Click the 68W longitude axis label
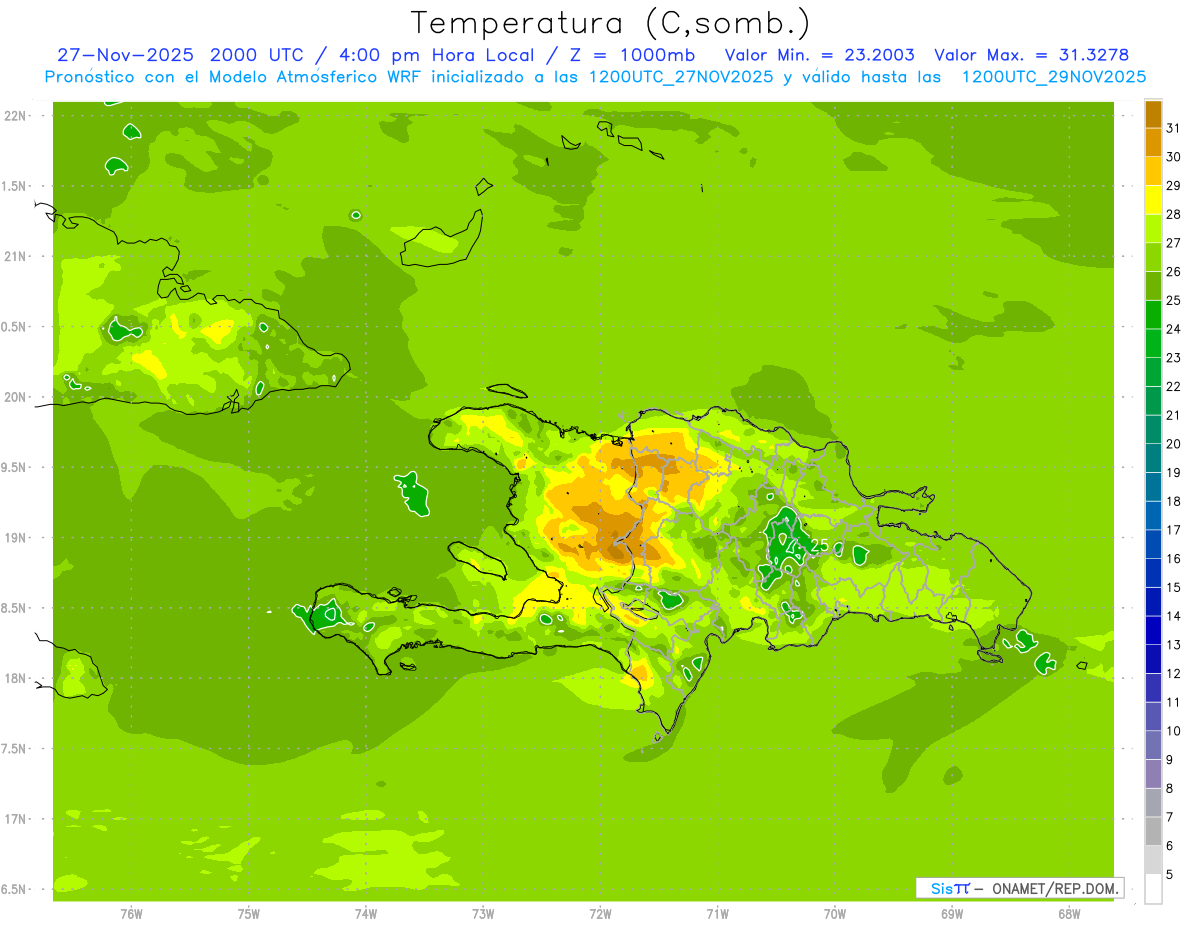The height and width of the screenshot is (927, 1200). pyautogui.click(x=1069, y=913)
